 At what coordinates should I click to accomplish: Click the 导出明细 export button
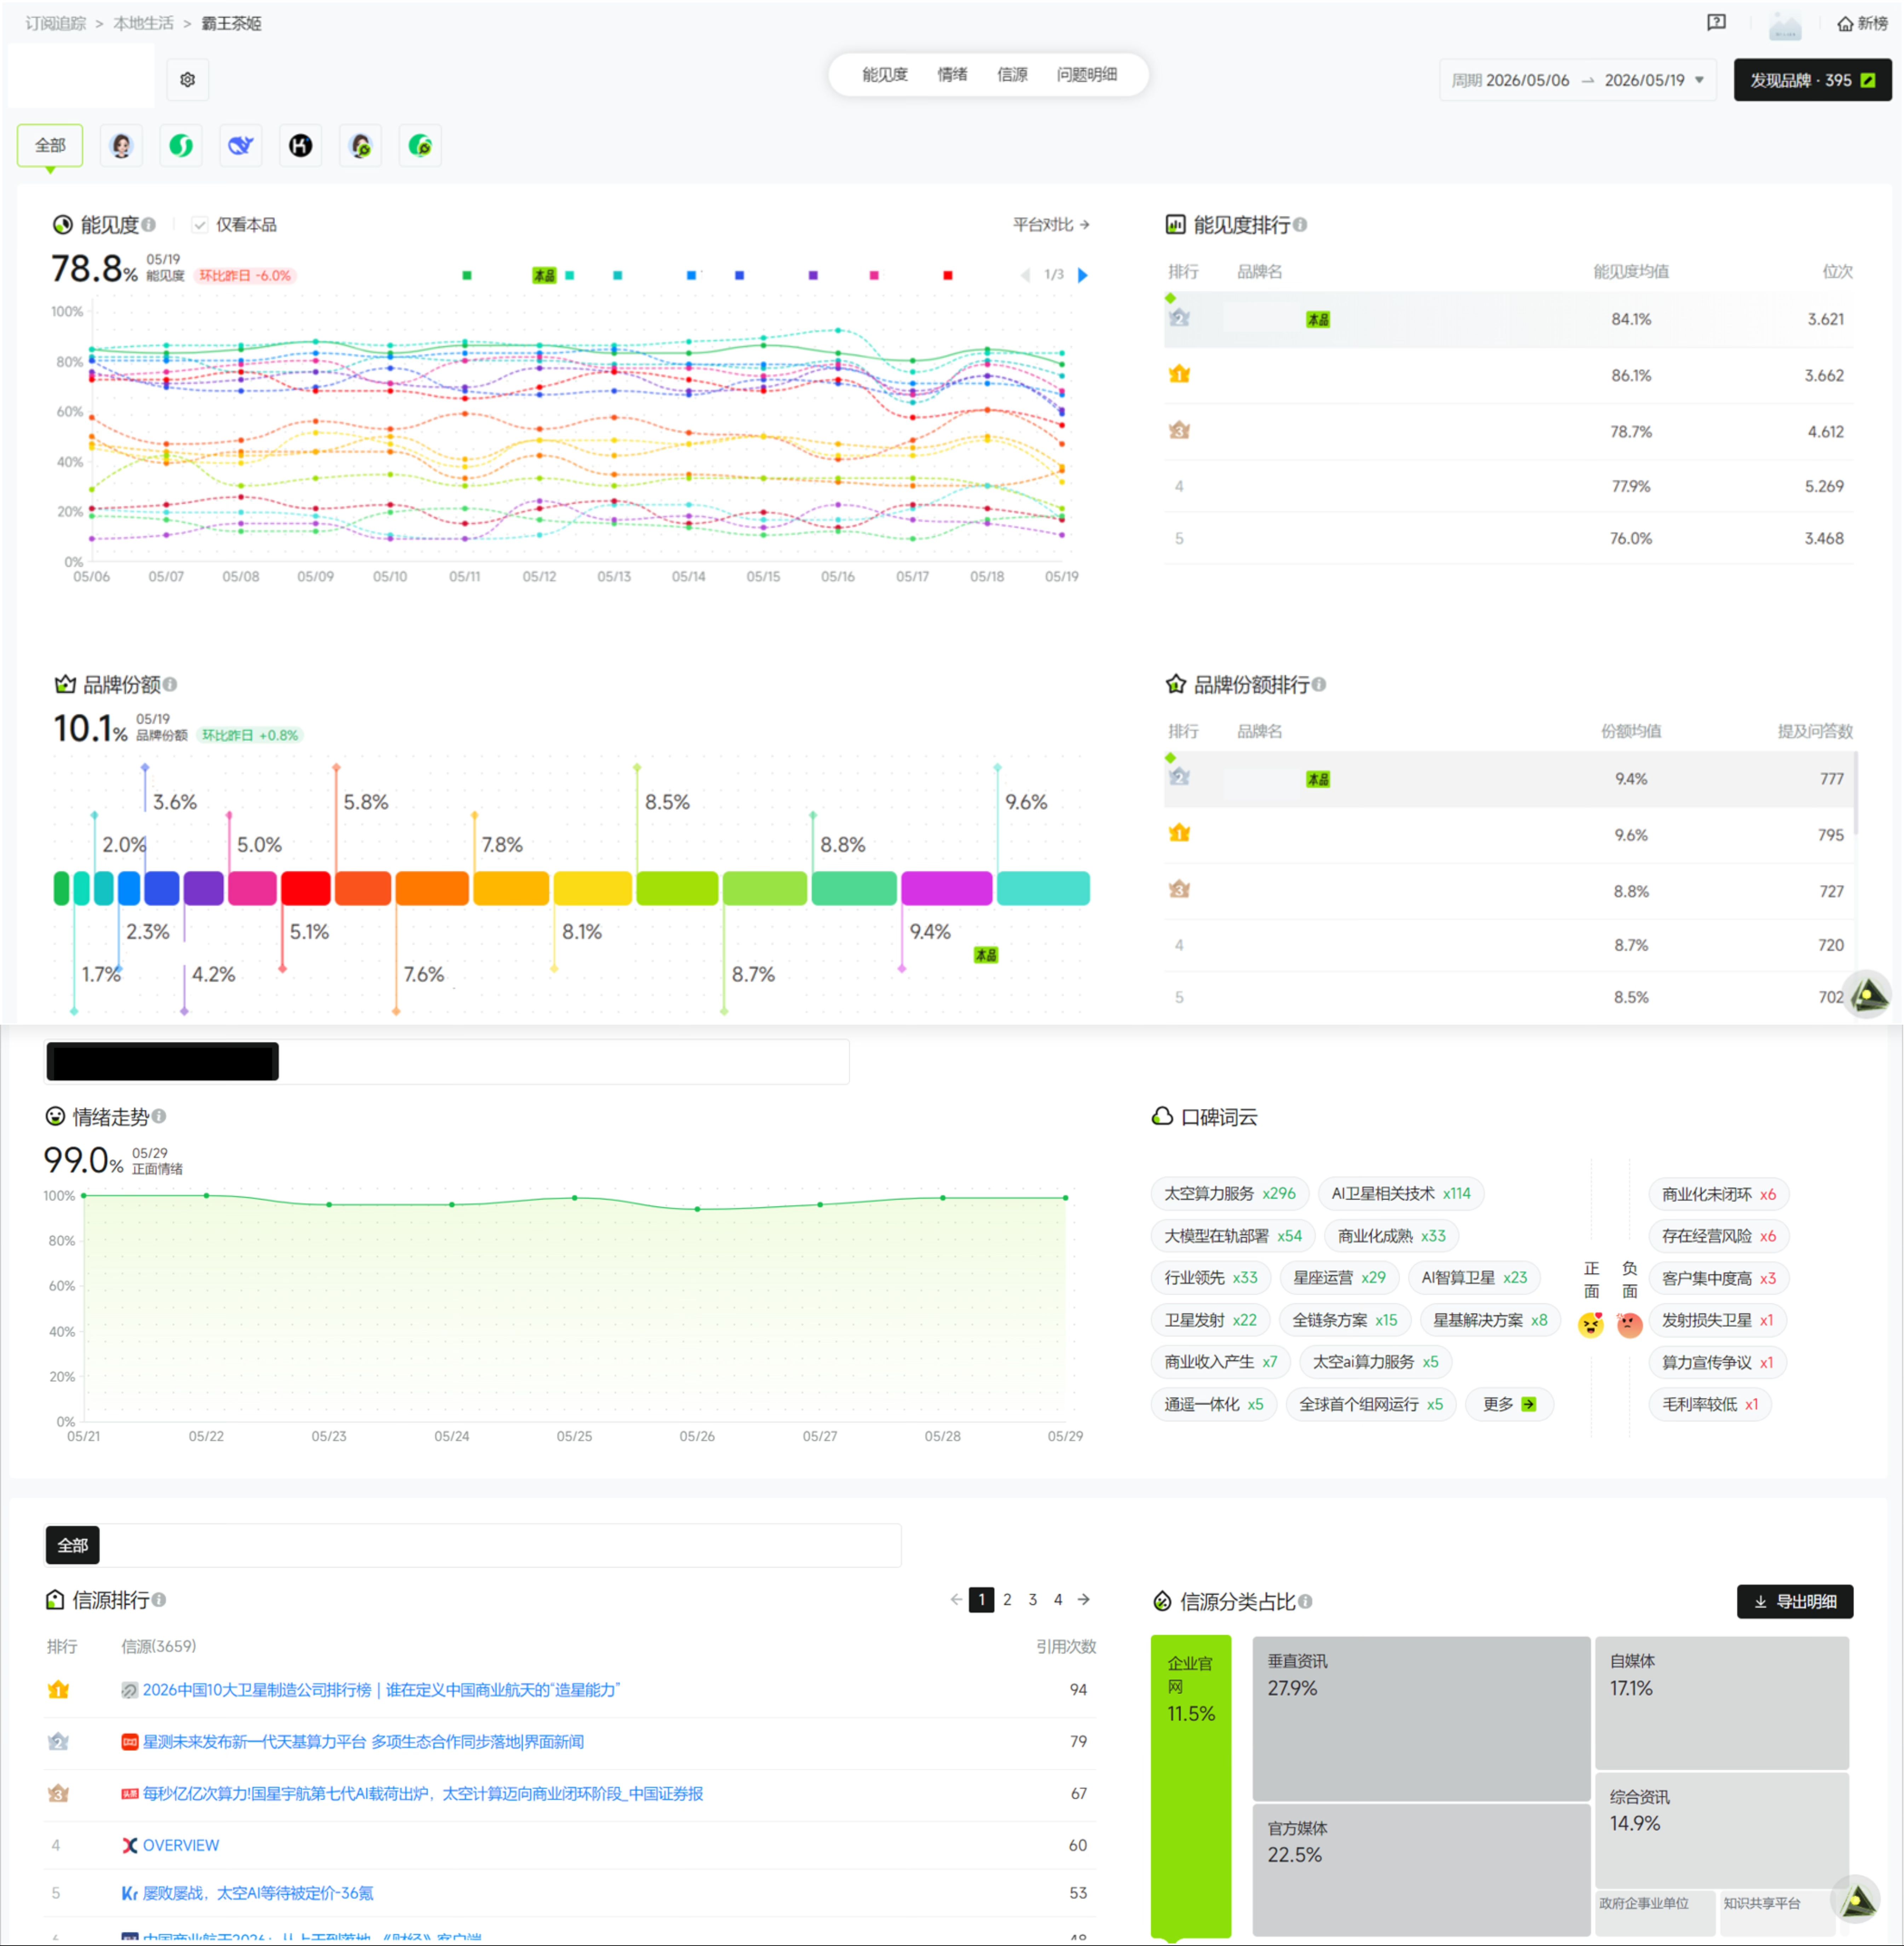pyautogui.click(x=1795, y=1602)
